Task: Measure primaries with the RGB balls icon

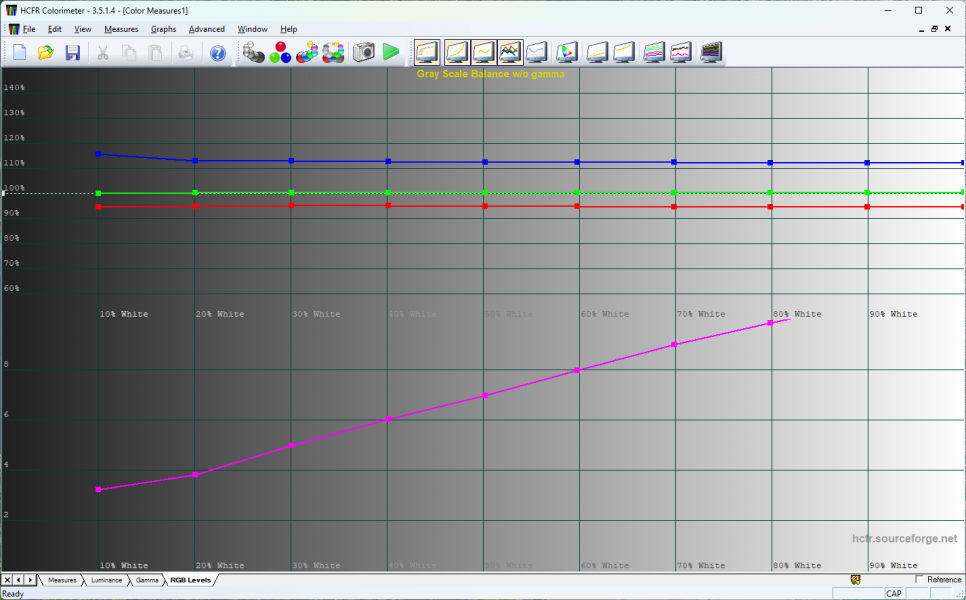Action: [x=280, y=52]
